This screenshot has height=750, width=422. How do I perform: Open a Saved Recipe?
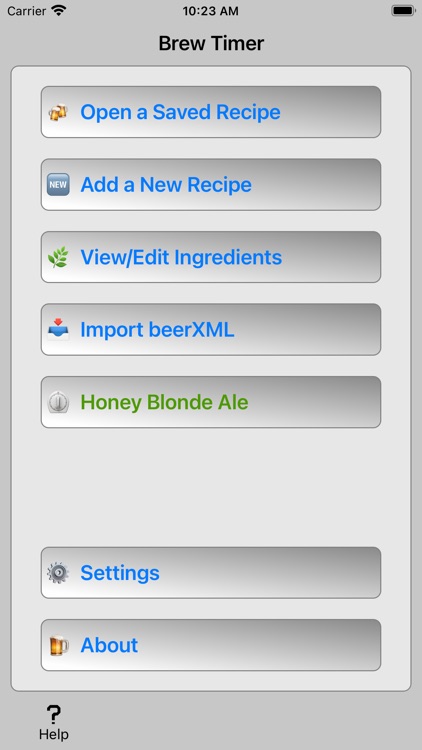[x=211, y=112]
